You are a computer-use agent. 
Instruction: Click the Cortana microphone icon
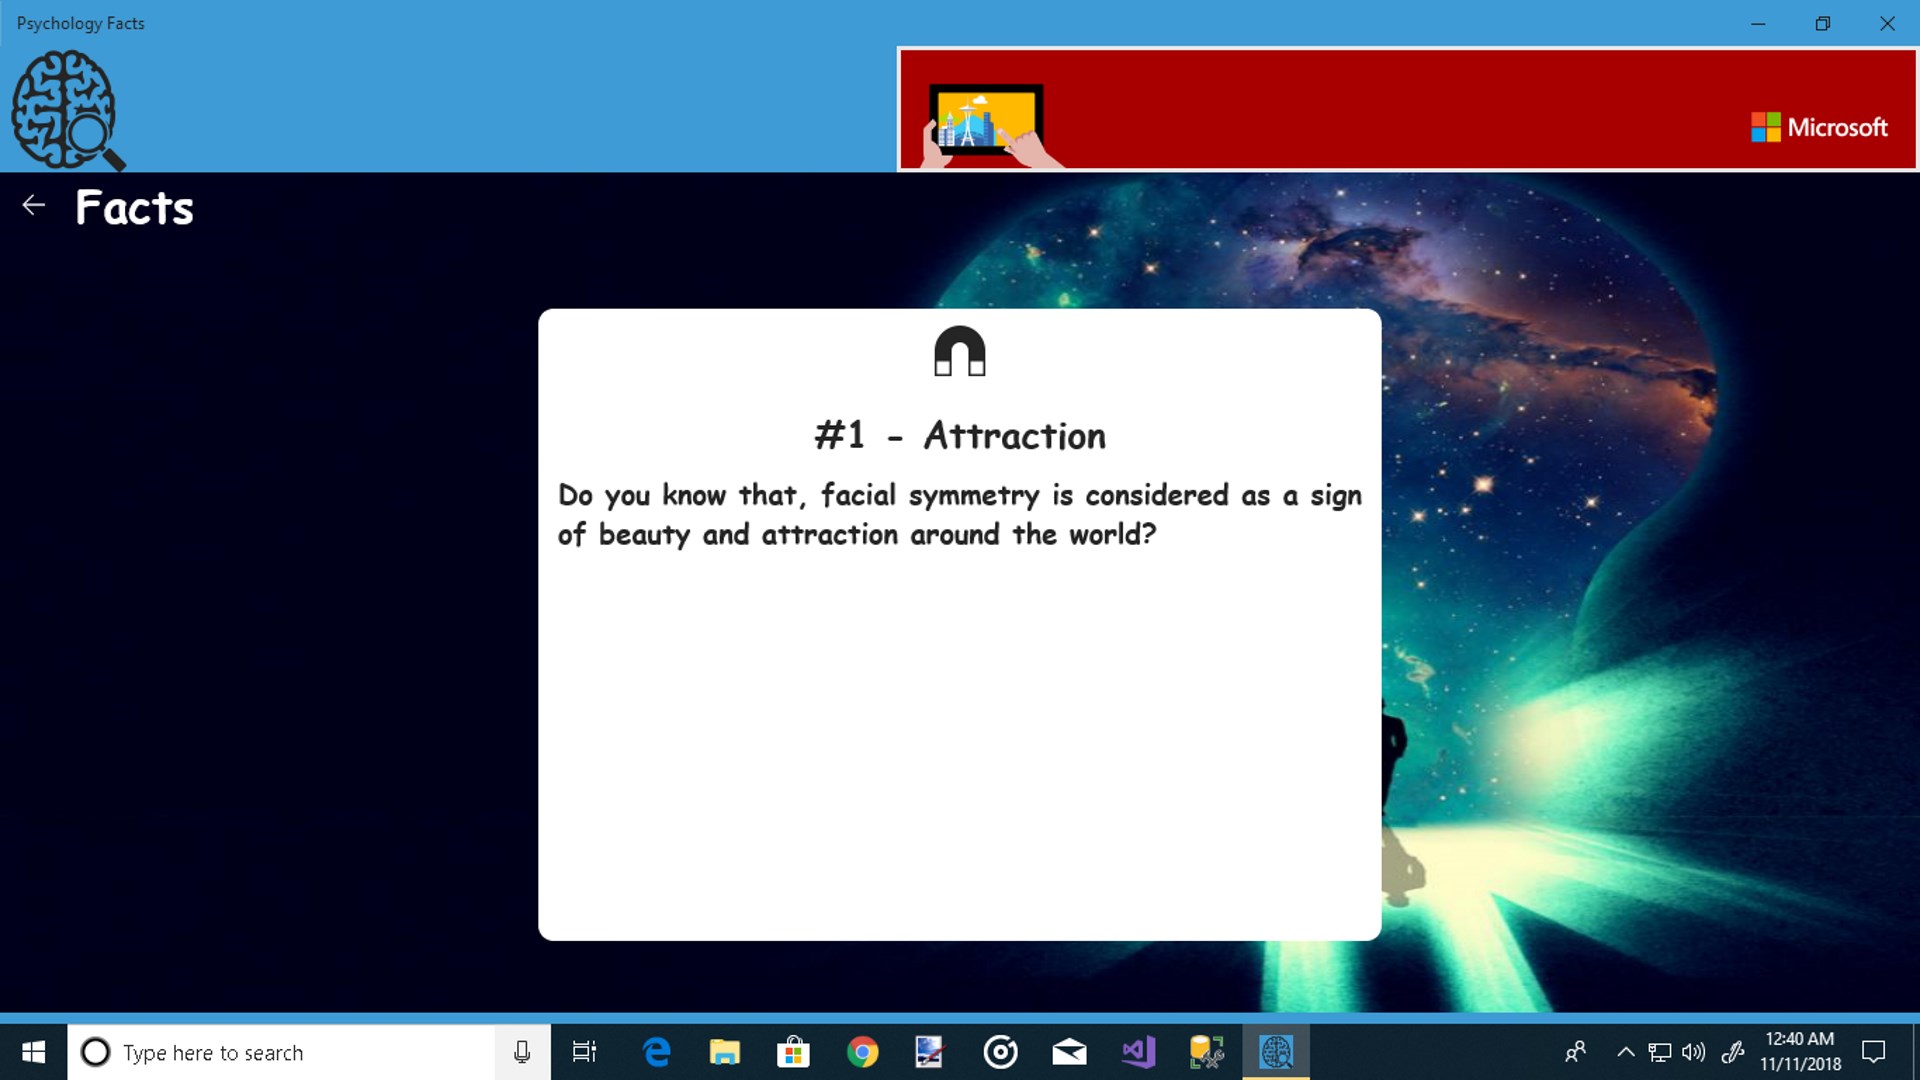pos(522,1052)
